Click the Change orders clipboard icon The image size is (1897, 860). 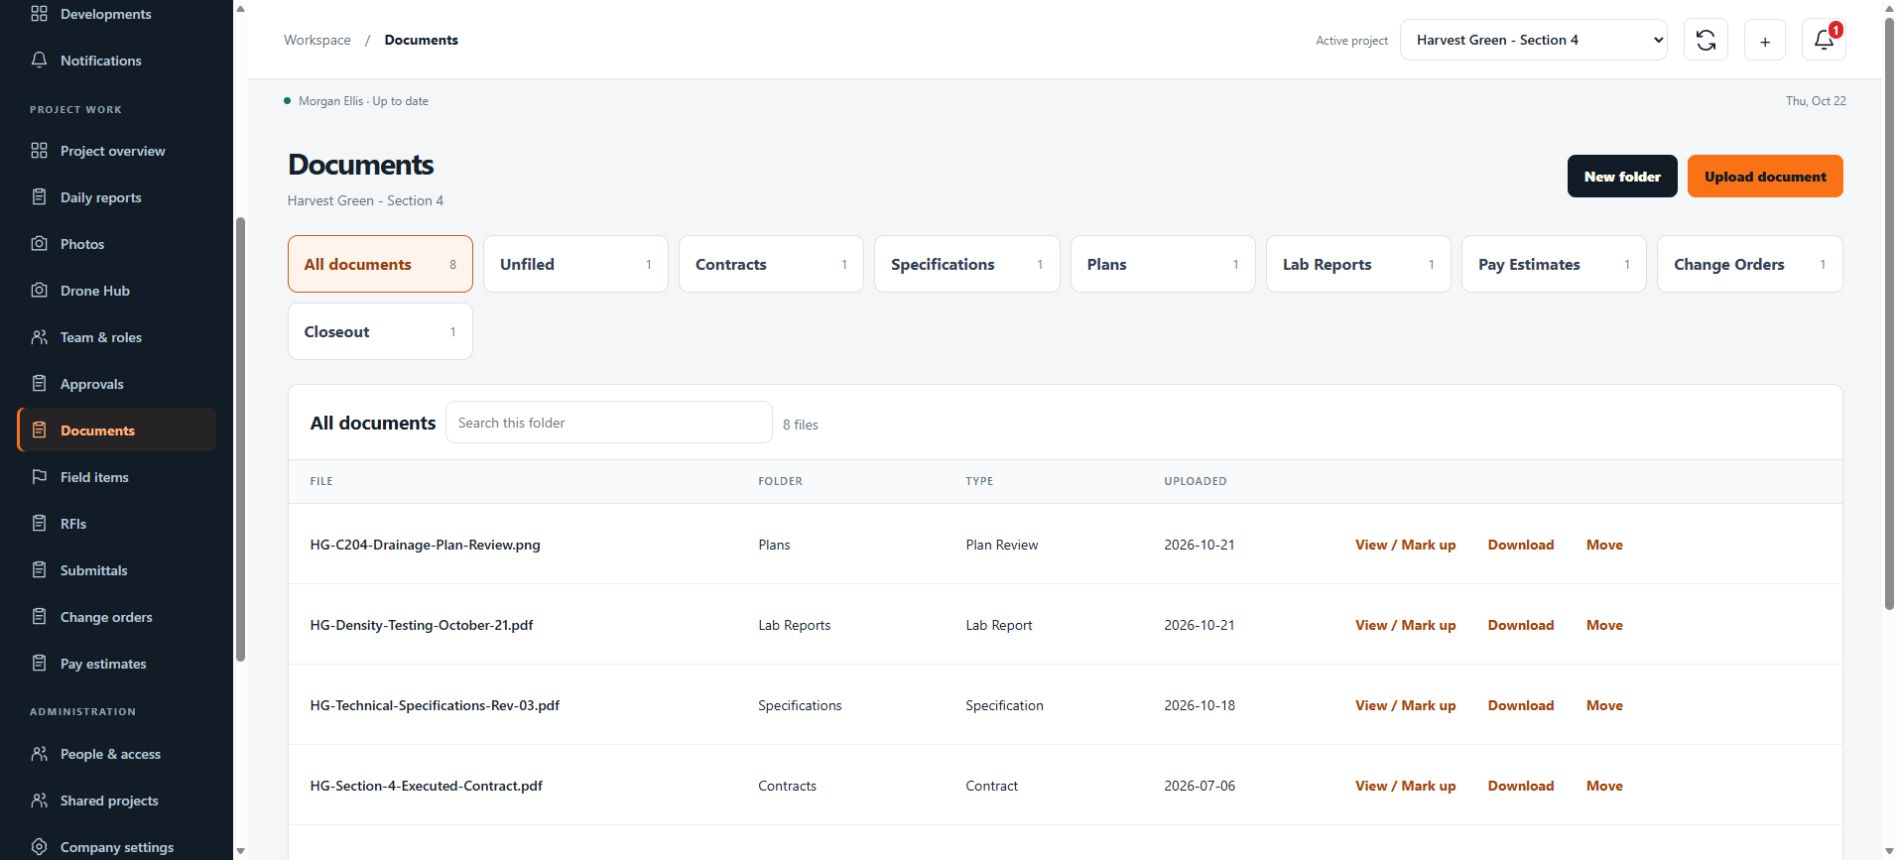39,617
